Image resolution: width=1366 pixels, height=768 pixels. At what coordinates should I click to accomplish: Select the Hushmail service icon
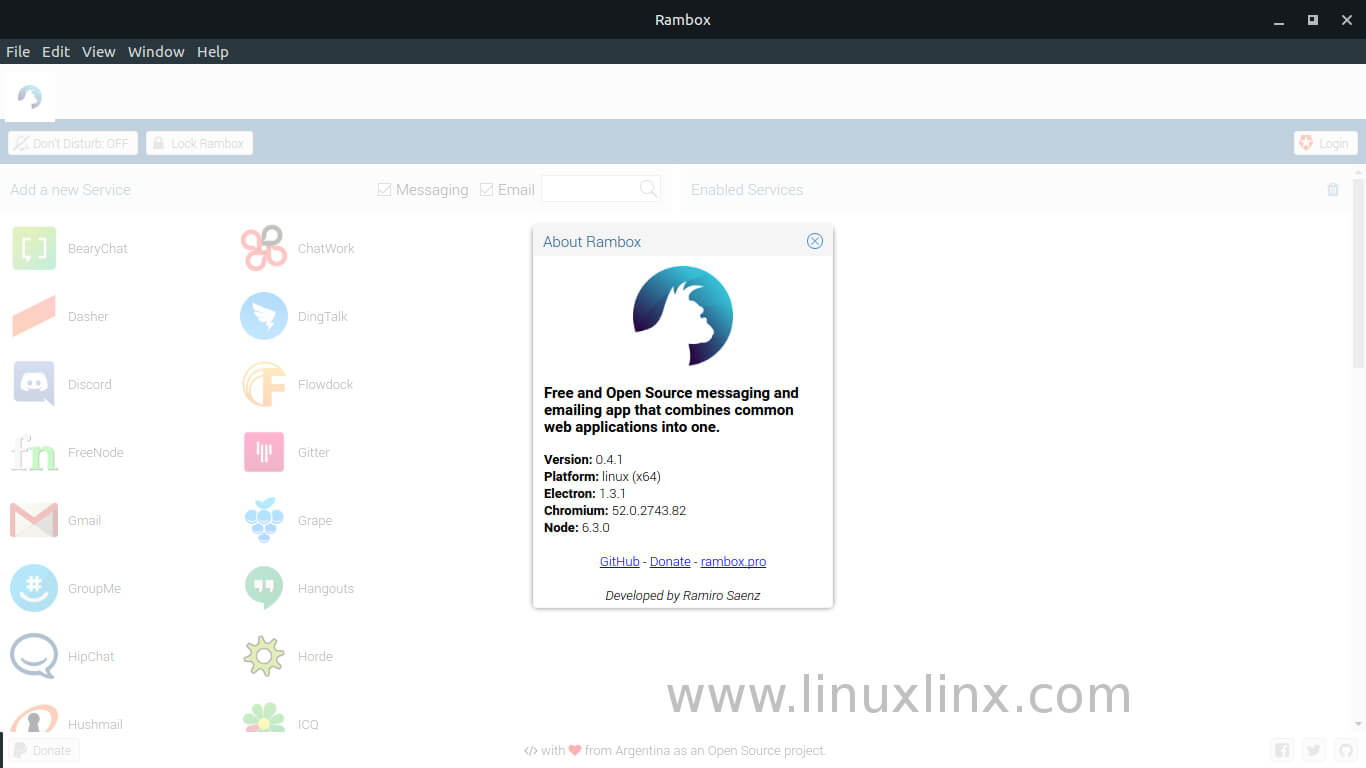click(x=34, y=717)
